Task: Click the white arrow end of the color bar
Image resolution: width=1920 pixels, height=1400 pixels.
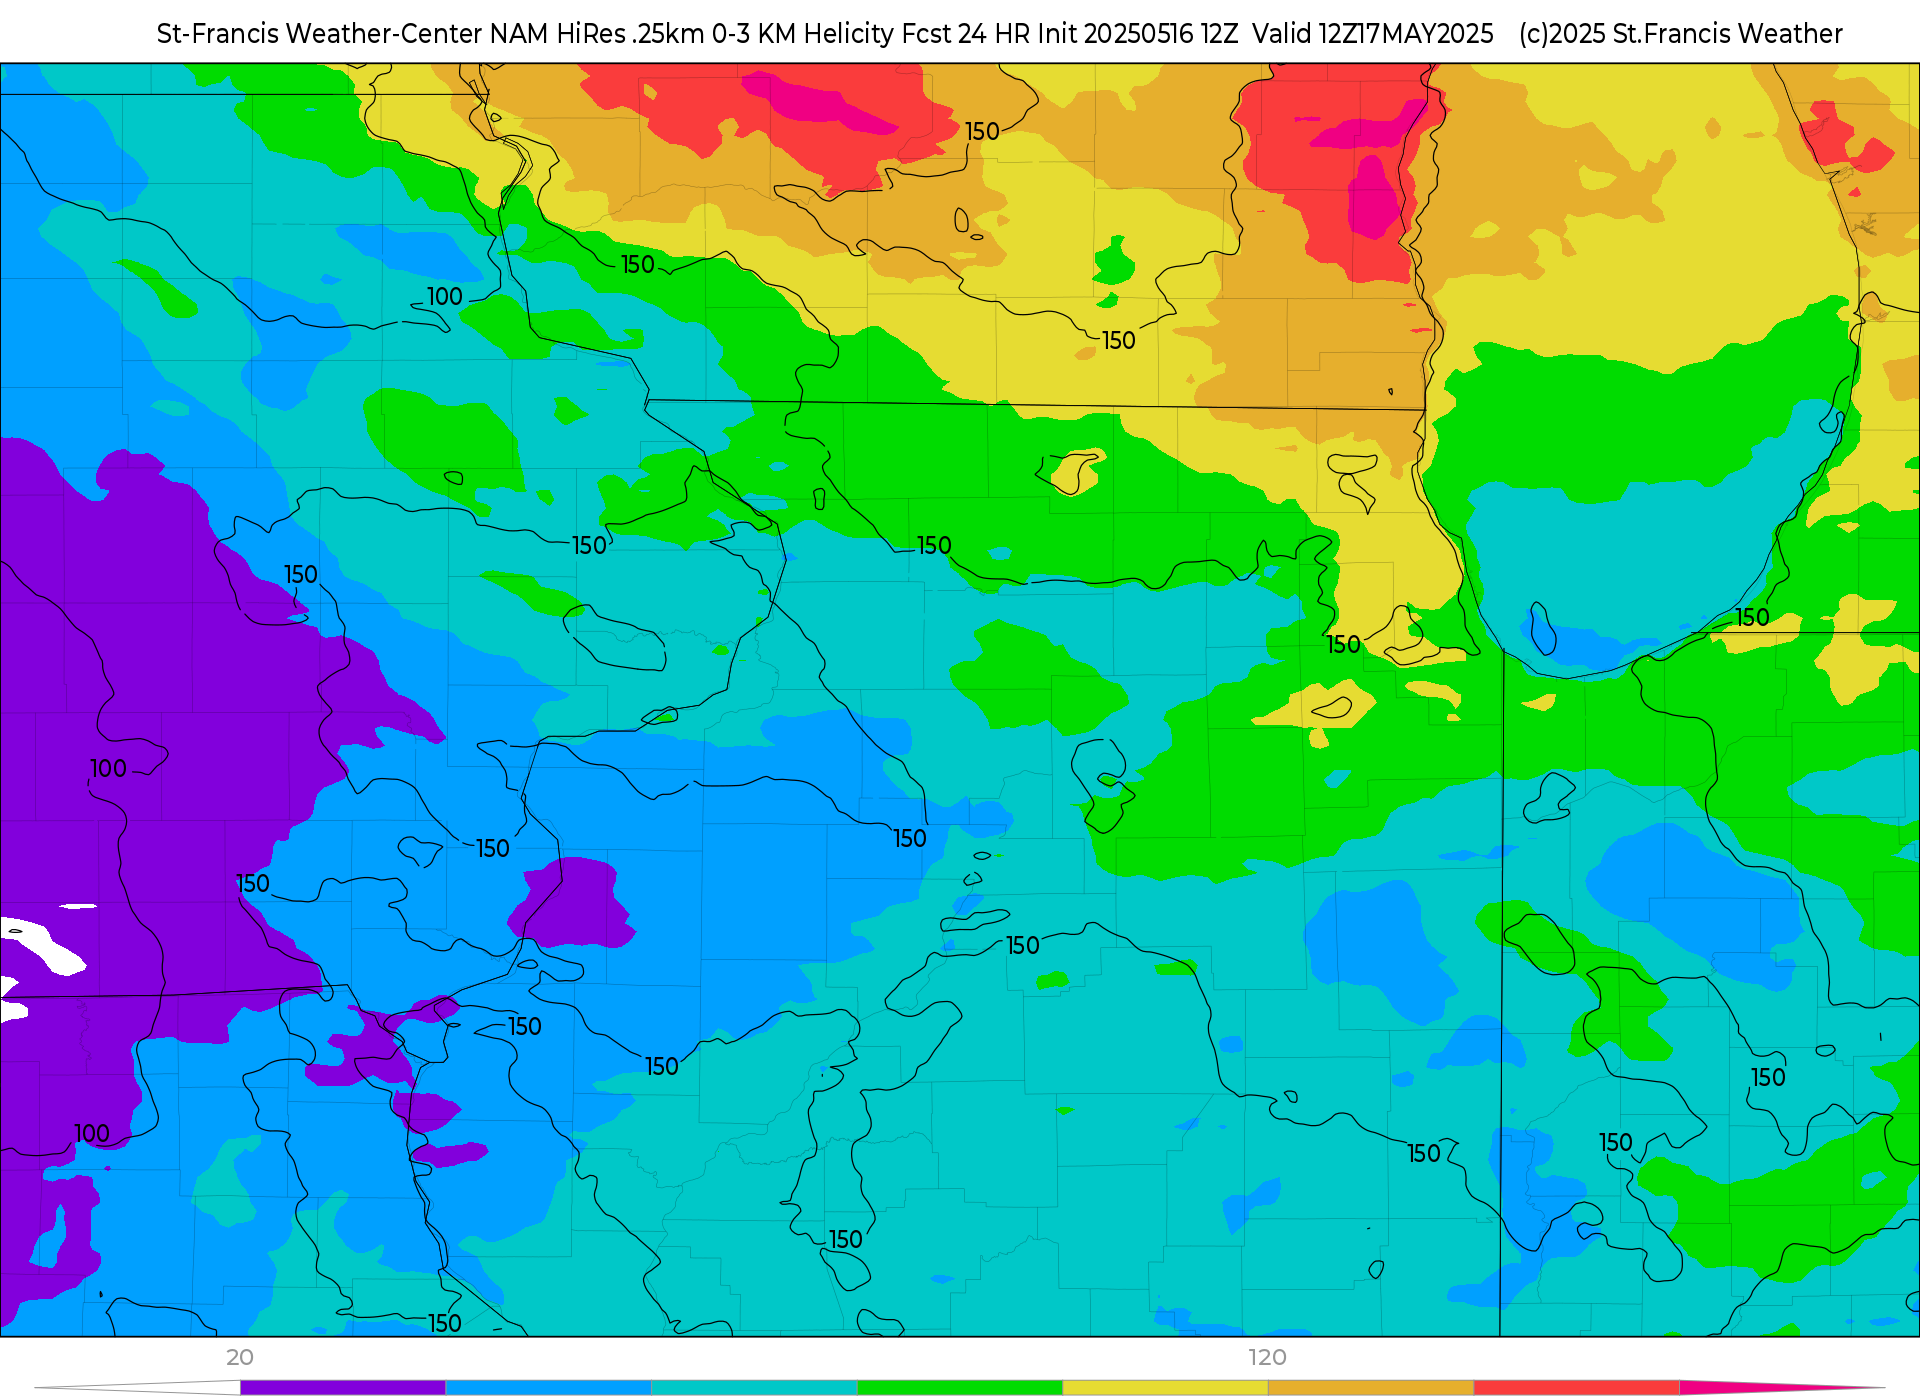Action: [138, 1387]
